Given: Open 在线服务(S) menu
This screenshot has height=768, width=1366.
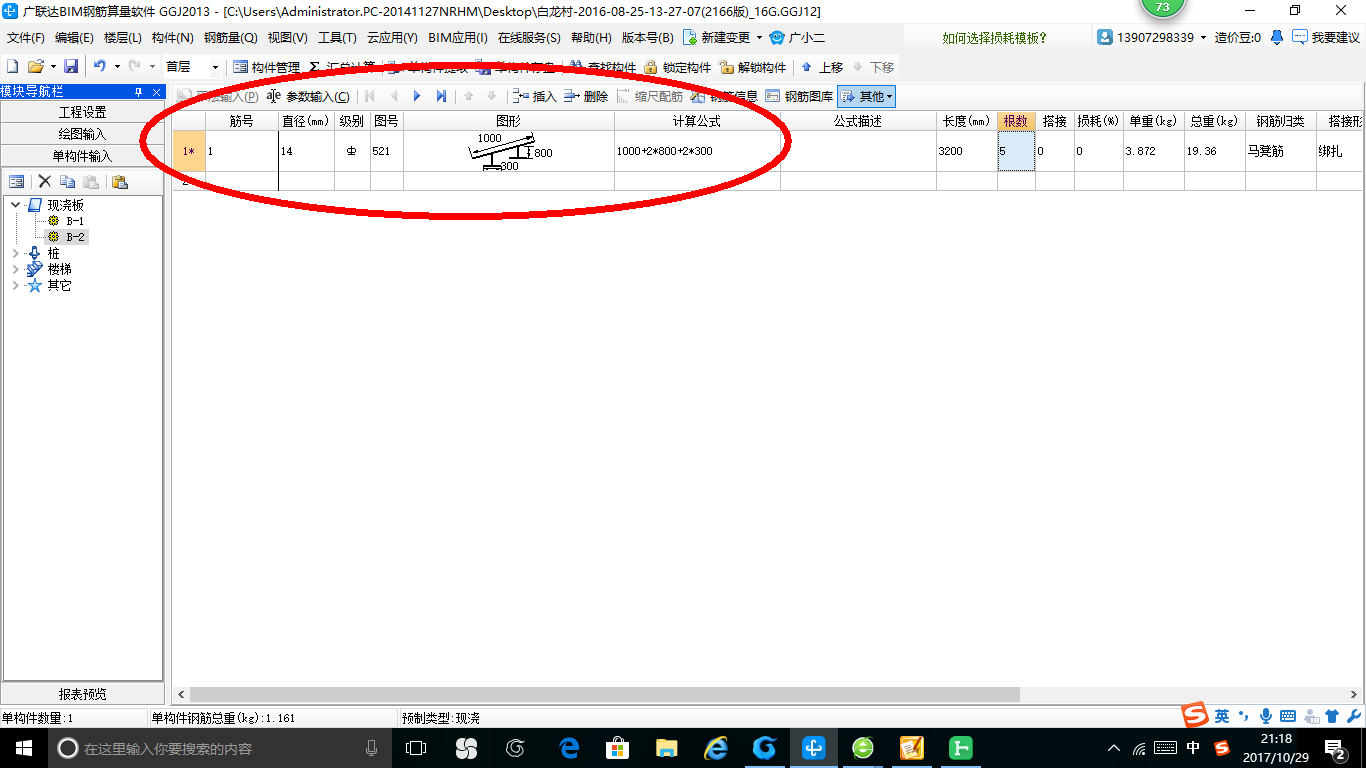Looking at the screenshot, I should [529, 38].
